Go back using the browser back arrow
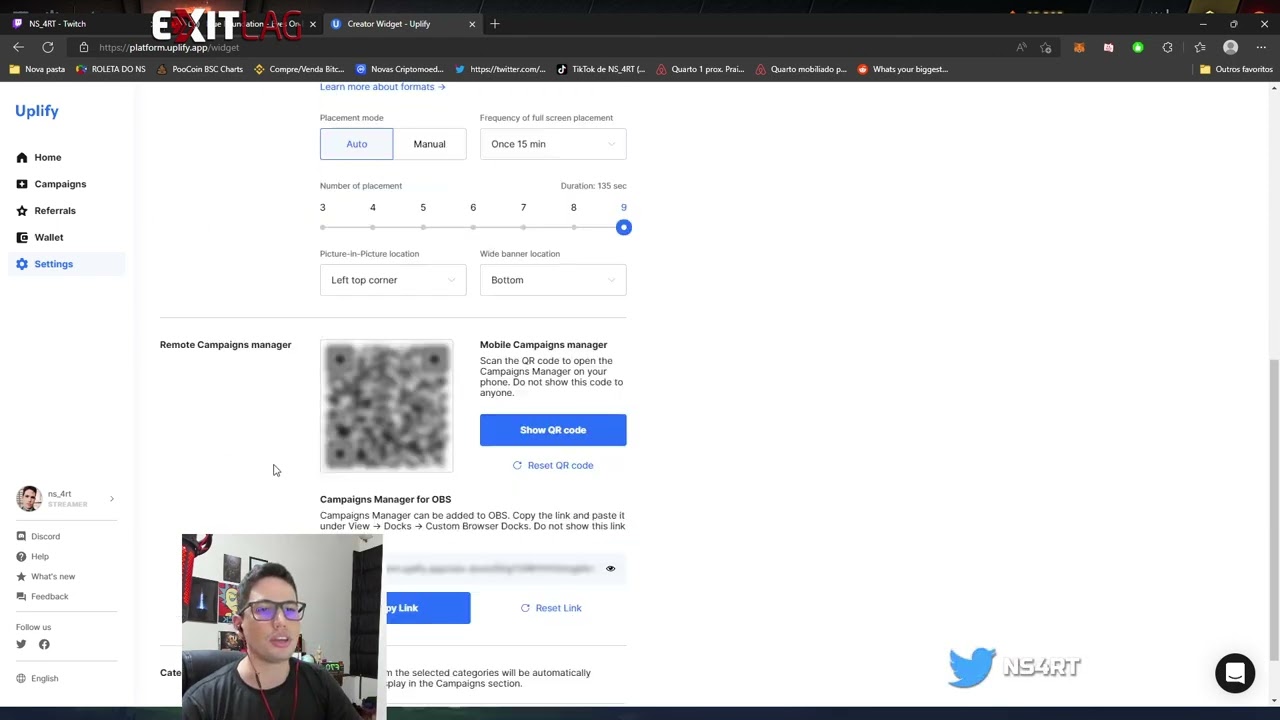 (18, 47)
